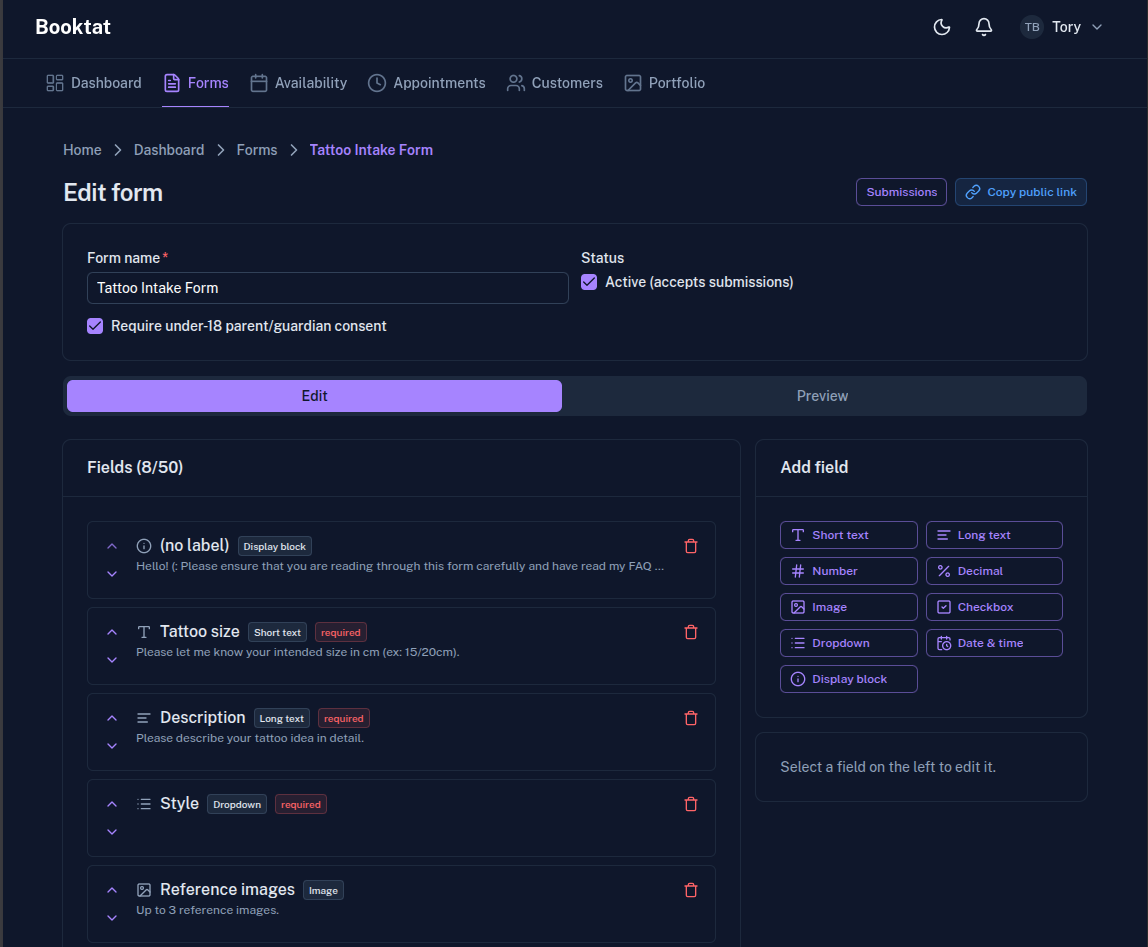Viewport: 1148px width, 947px height.
Task: Click the Availability calendar icon
Action: click(x=258, y=83)
